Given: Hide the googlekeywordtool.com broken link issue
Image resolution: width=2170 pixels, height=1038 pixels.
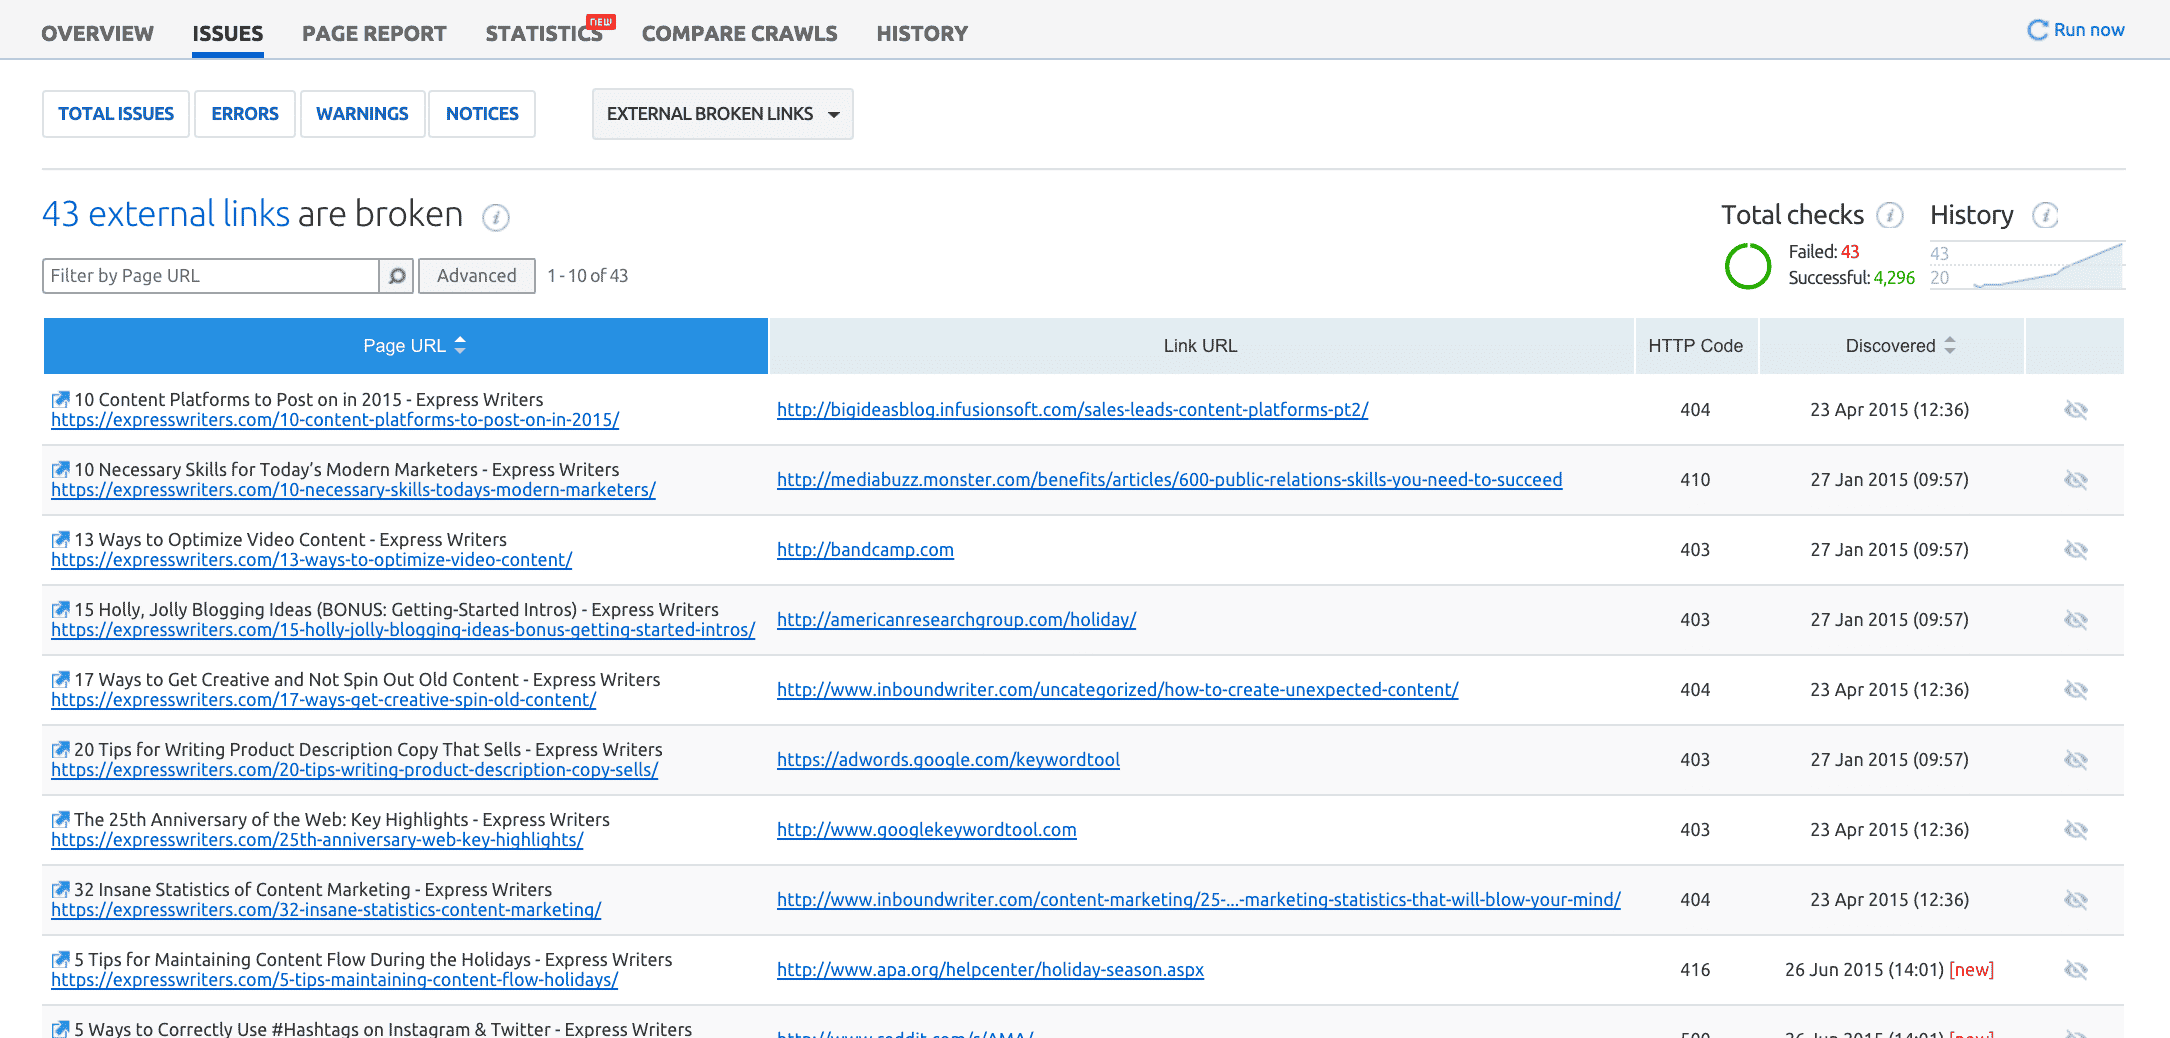Looking at the screenshot, I should click(2076, 830).
